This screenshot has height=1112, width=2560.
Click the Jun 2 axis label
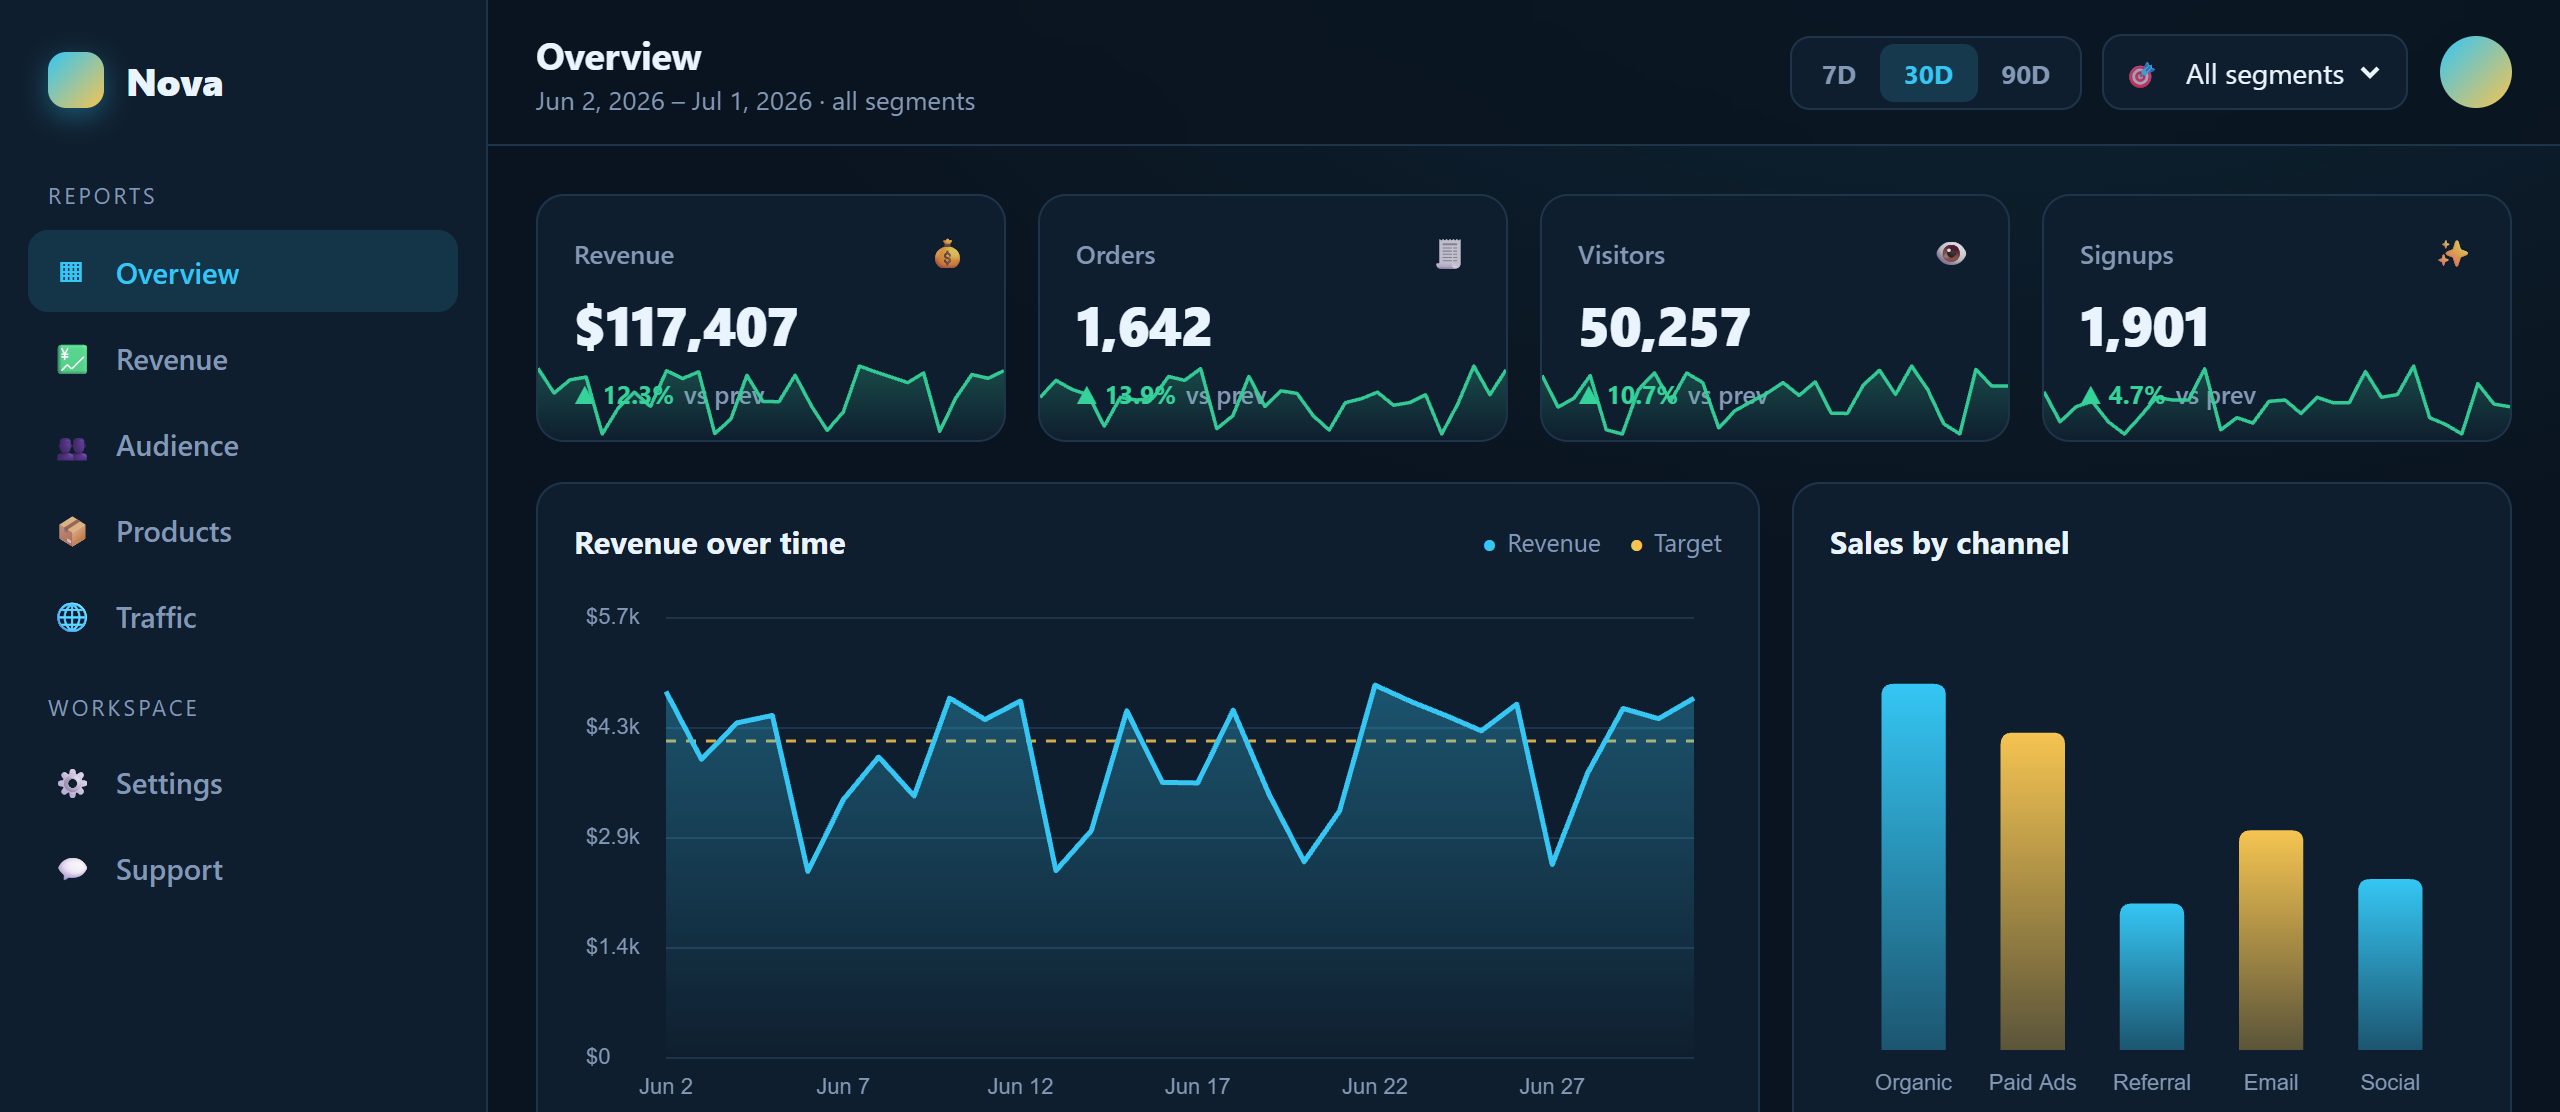point(666,1086)
